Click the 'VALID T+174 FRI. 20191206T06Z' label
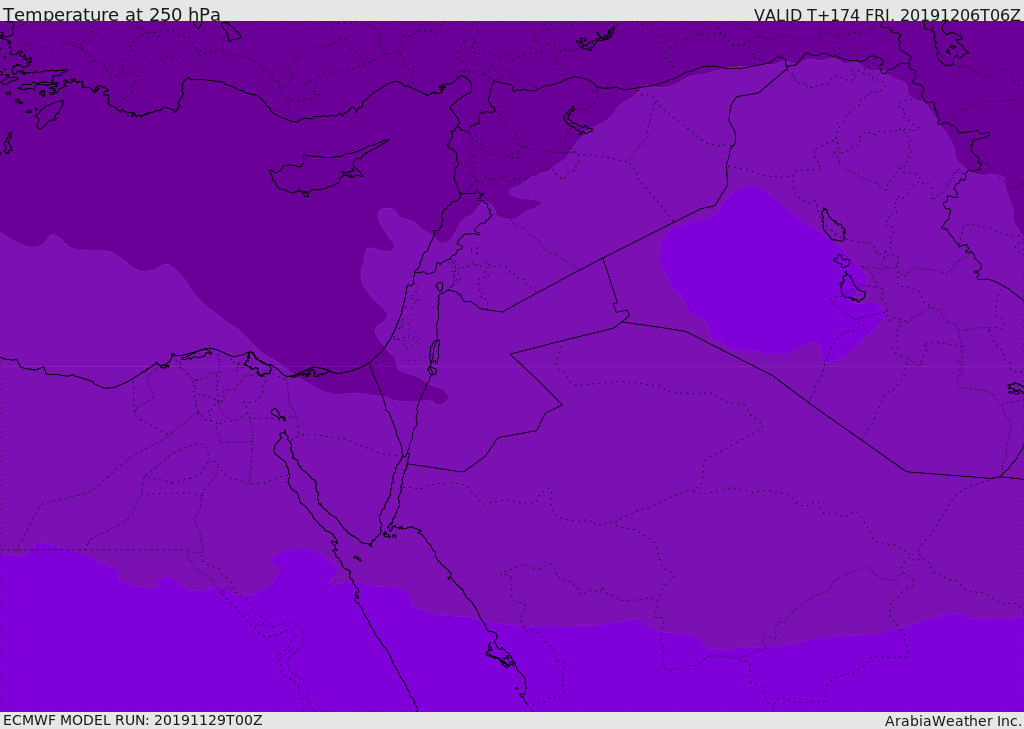Screen dimensions: 1024x729 [886, 15]
